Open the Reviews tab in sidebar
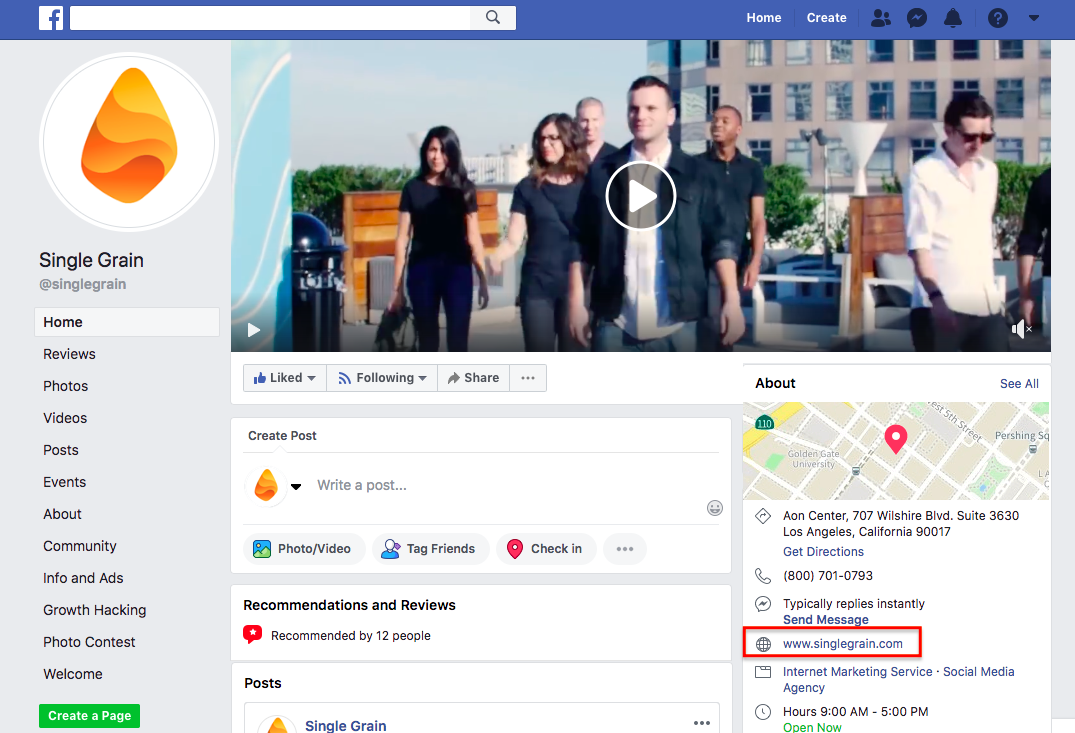Screen dimensions: 1075x733 coord(69,354)
